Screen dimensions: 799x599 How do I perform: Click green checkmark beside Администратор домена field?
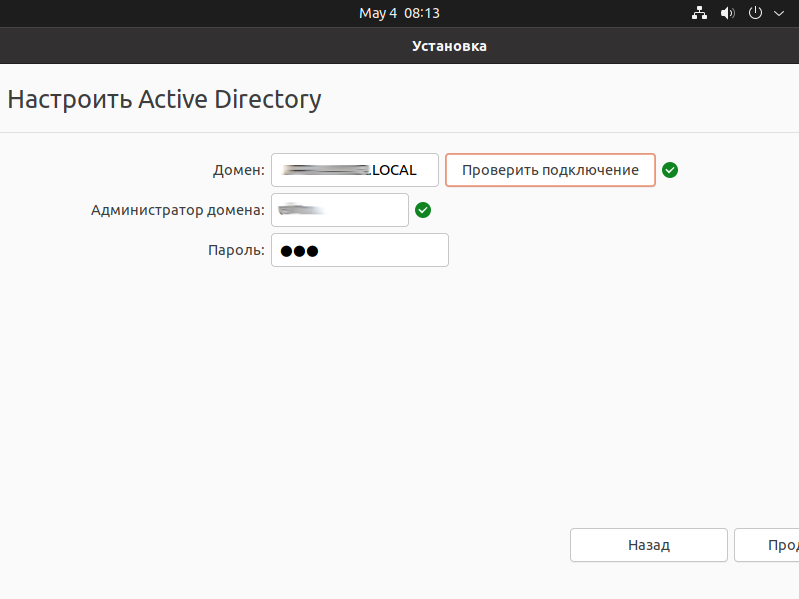[423, 210]
